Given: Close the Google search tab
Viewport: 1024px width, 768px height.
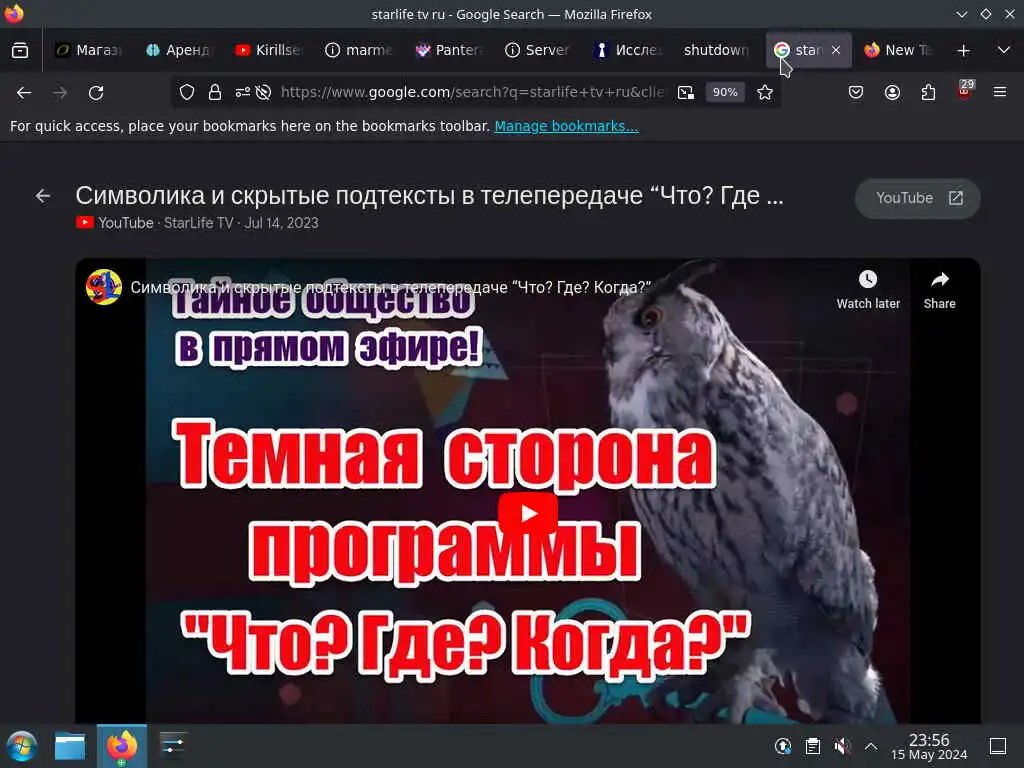Looking at the screenshot, I should (836, 50).
